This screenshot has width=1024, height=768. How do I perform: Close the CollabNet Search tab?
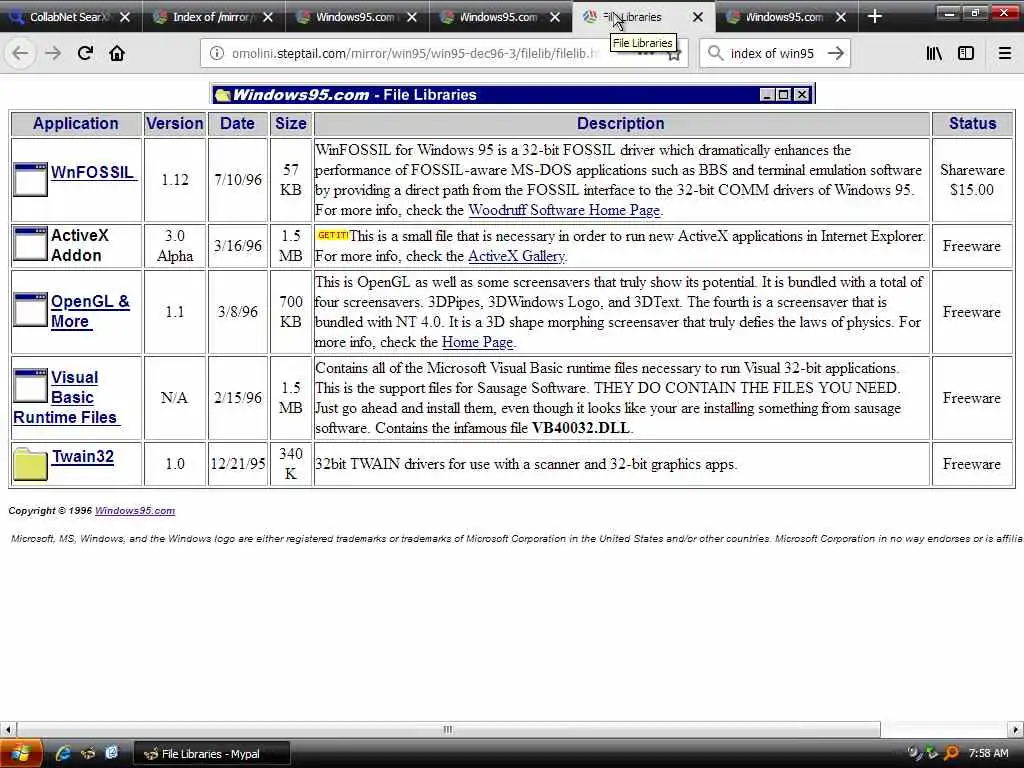pos(125,17)
